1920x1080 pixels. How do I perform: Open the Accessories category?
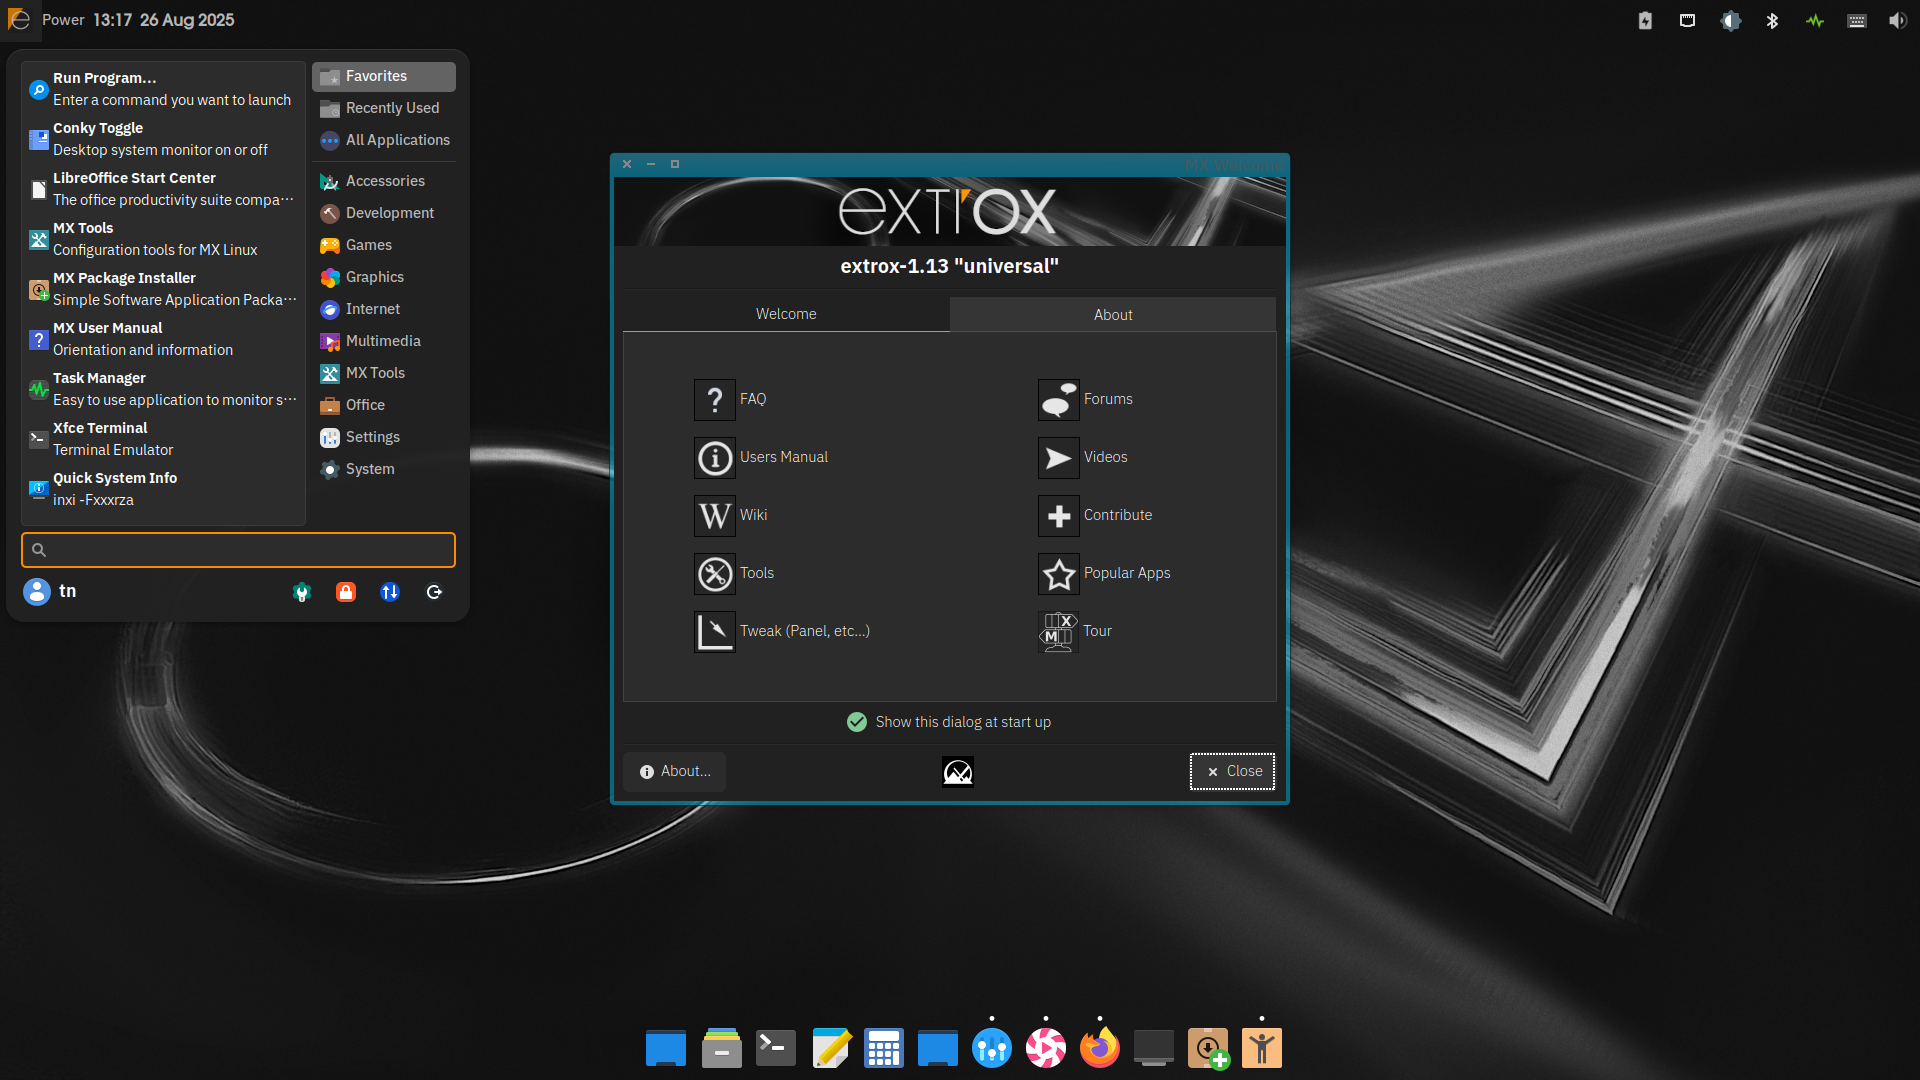click(384, 181)
